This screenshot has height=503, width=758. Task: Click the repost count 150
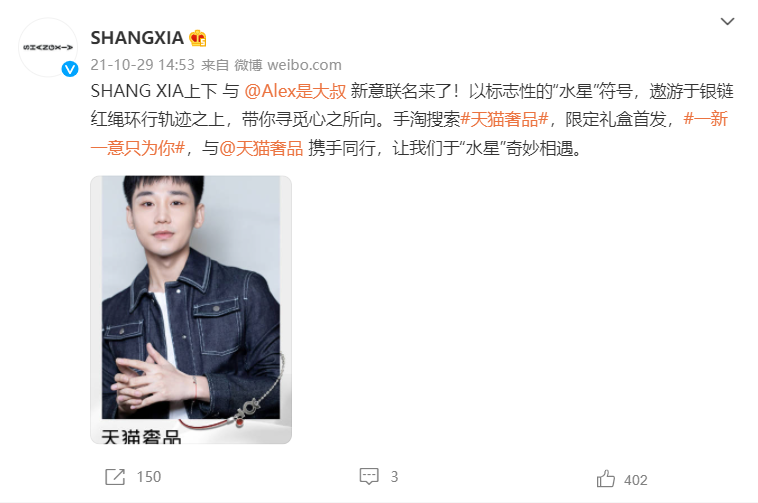(149, 477)
